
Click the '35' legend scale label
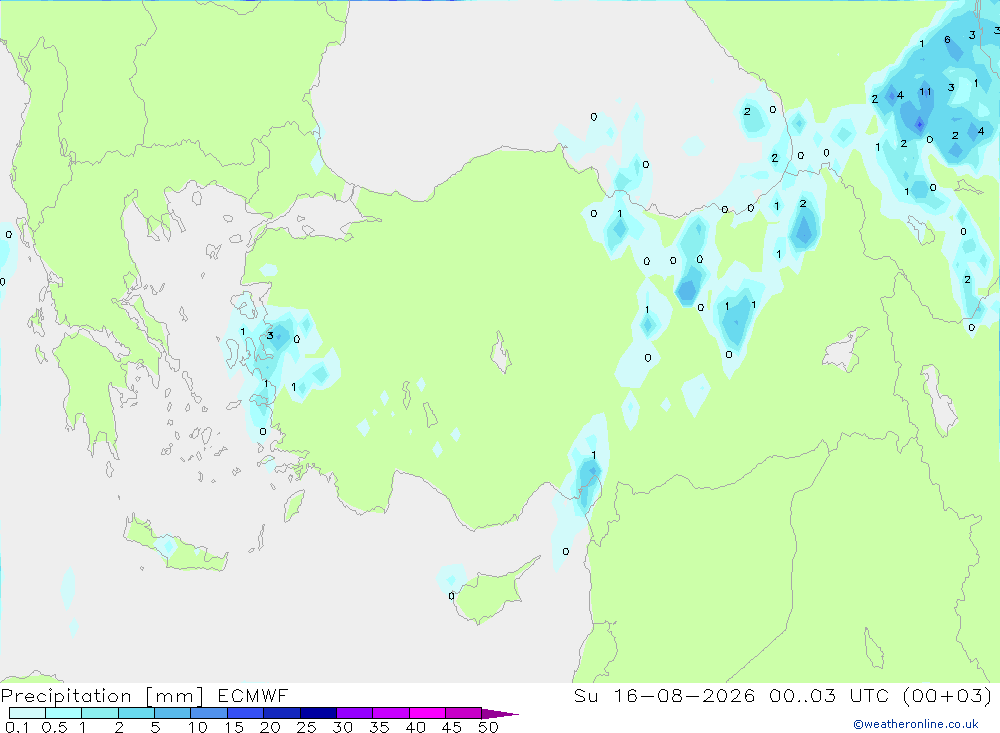(x=379, y=727)
